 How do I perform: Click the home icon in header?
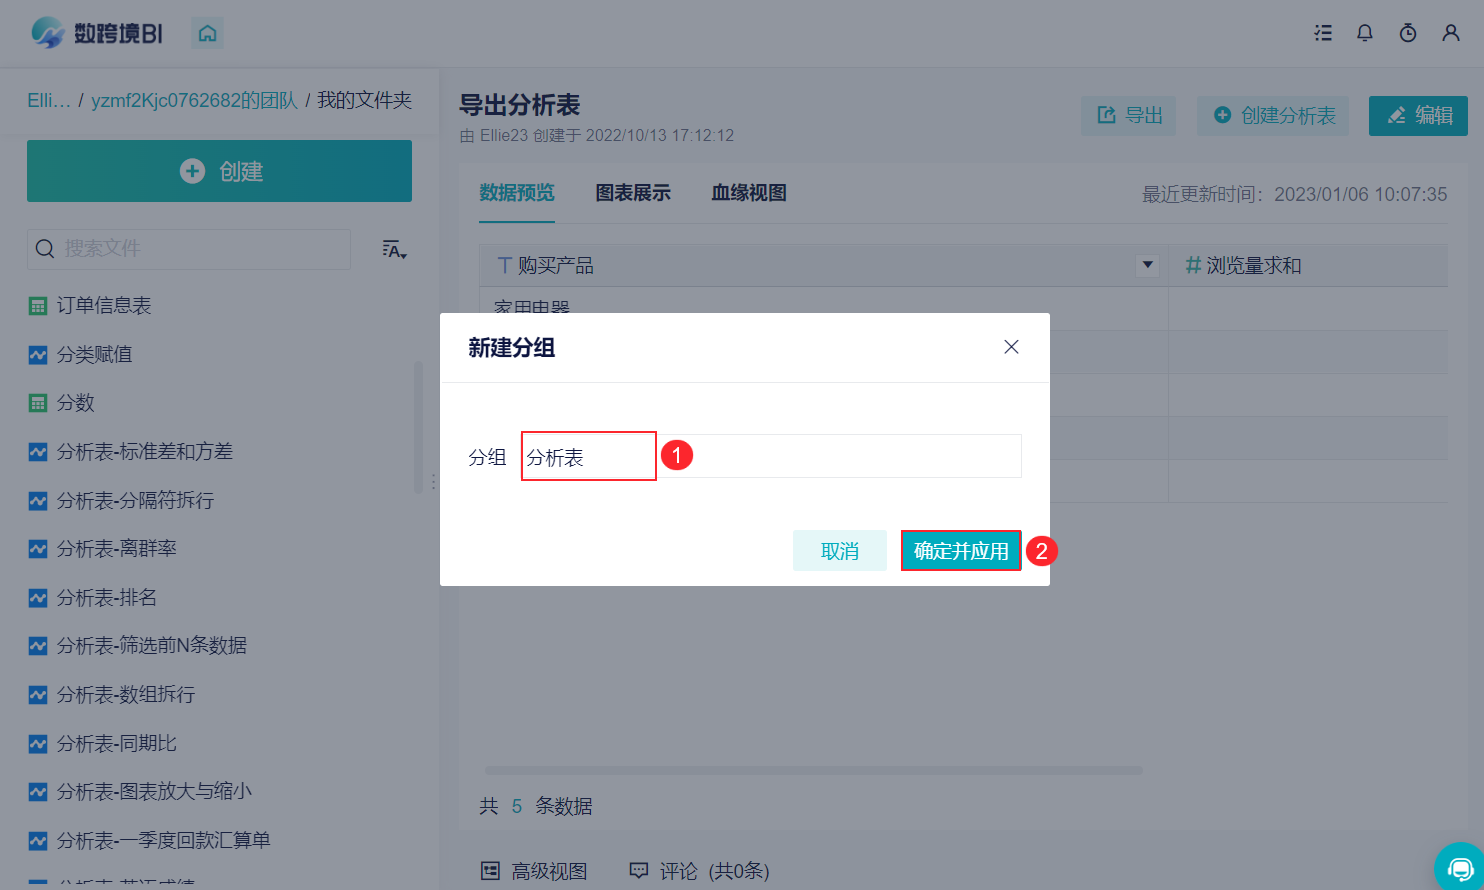point(207,34)
